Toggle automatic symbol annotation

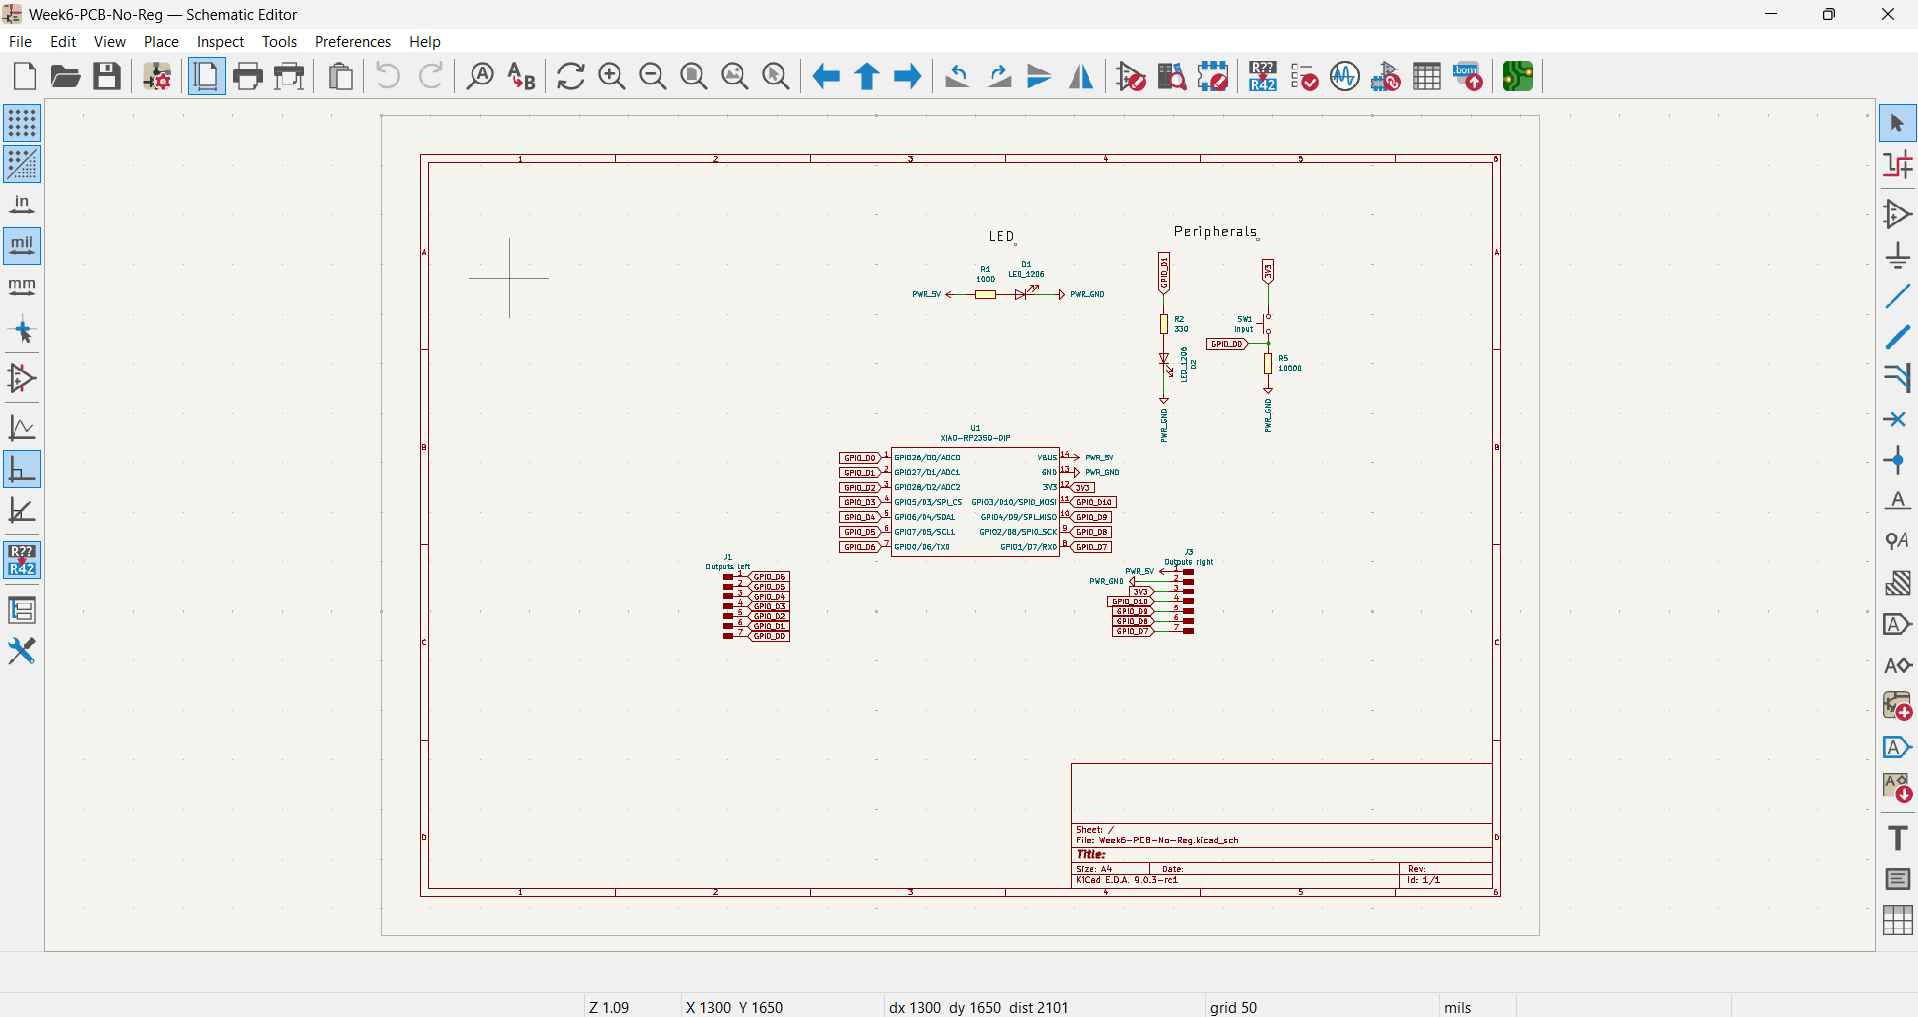click(22, 560)
